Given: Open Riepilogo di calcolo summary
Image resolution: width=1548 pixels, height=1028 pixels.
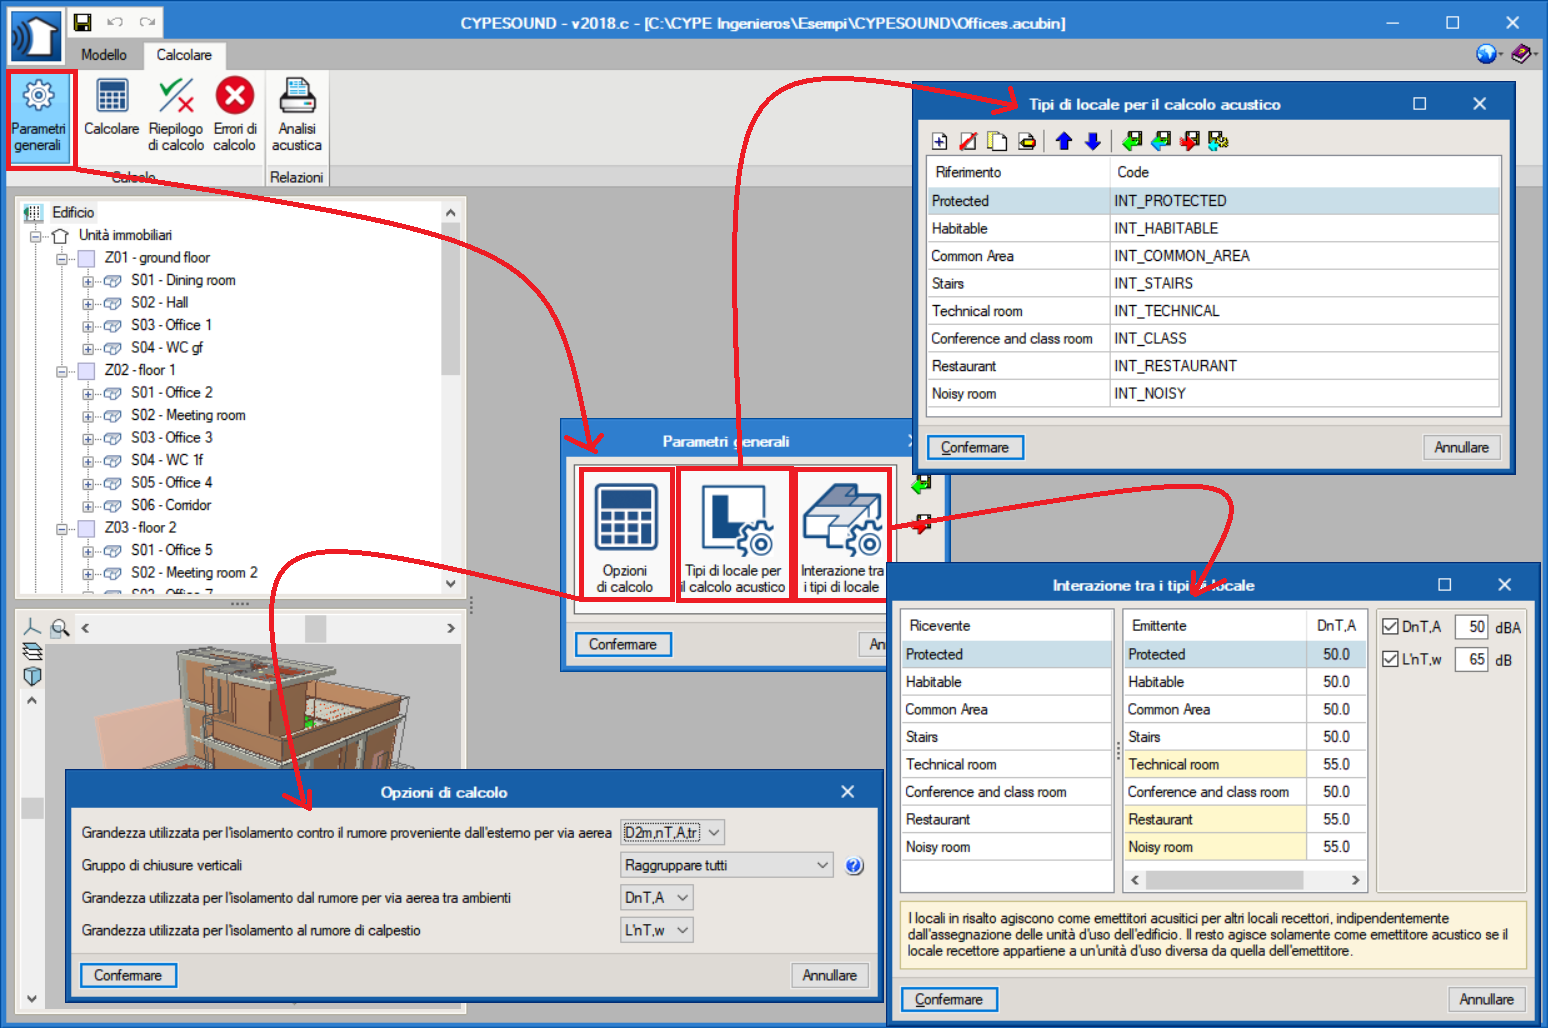Looking at the screenshot, I should 176,116.
